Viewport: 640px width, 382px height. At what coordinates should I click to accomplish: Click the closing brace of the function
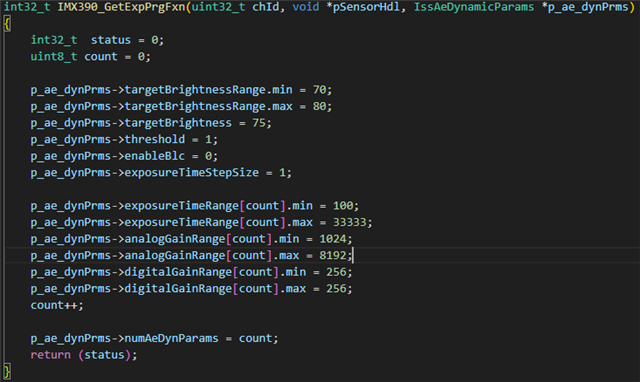coord(7,372)
